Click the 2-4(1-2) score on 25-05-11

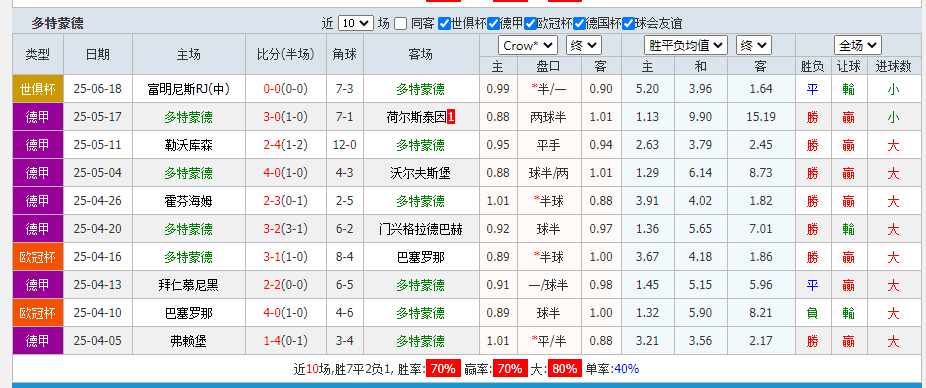(x=285, y=145)
